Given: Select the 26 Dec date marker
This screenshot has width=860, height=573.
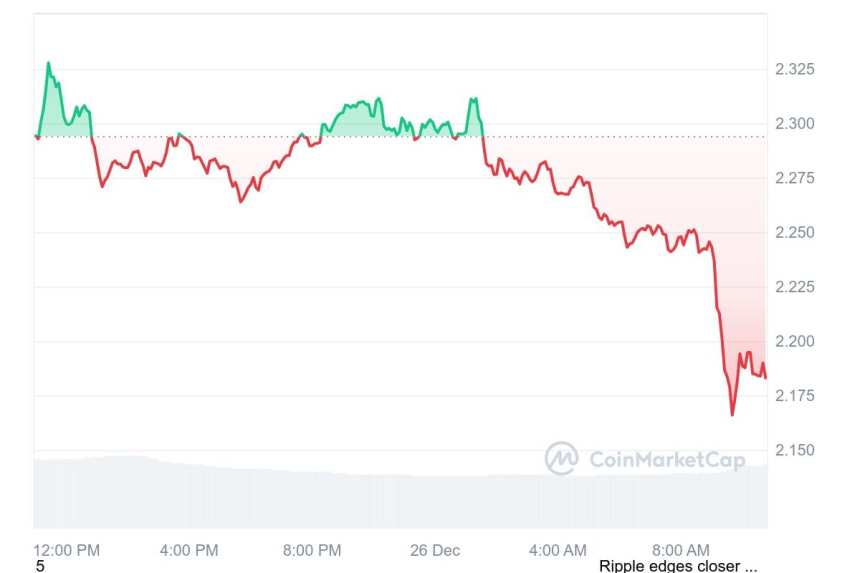Looking at the screenshot, I should click(435, 550).
